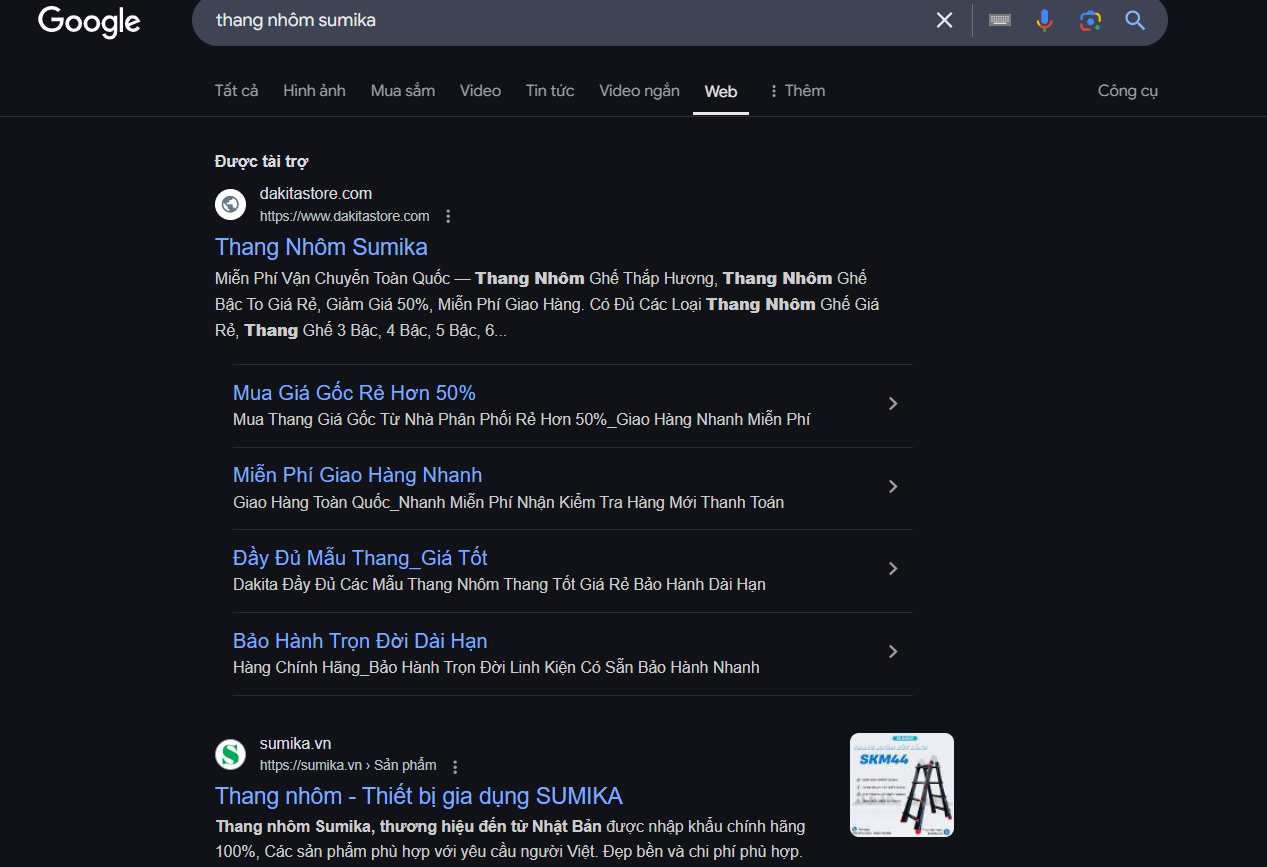
Task: Search by image with Lens icon
Action: (1090, 20)
